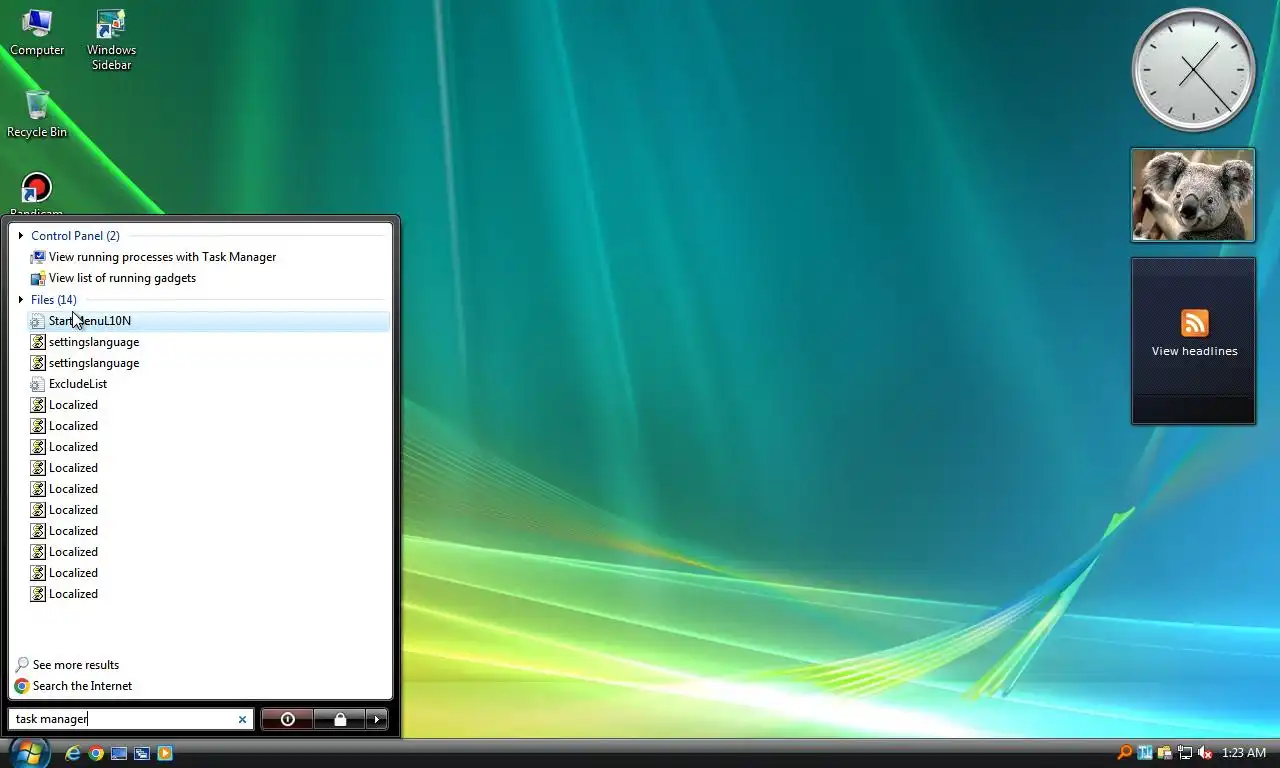Open the shutdown options arrow menu
Screen dimensions: 1280x768
[x=377, y=719]
